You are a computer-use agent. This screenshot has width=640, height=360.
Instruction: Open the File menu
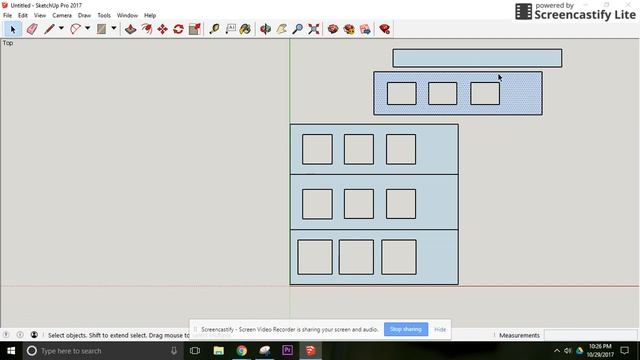coord(7,15)
